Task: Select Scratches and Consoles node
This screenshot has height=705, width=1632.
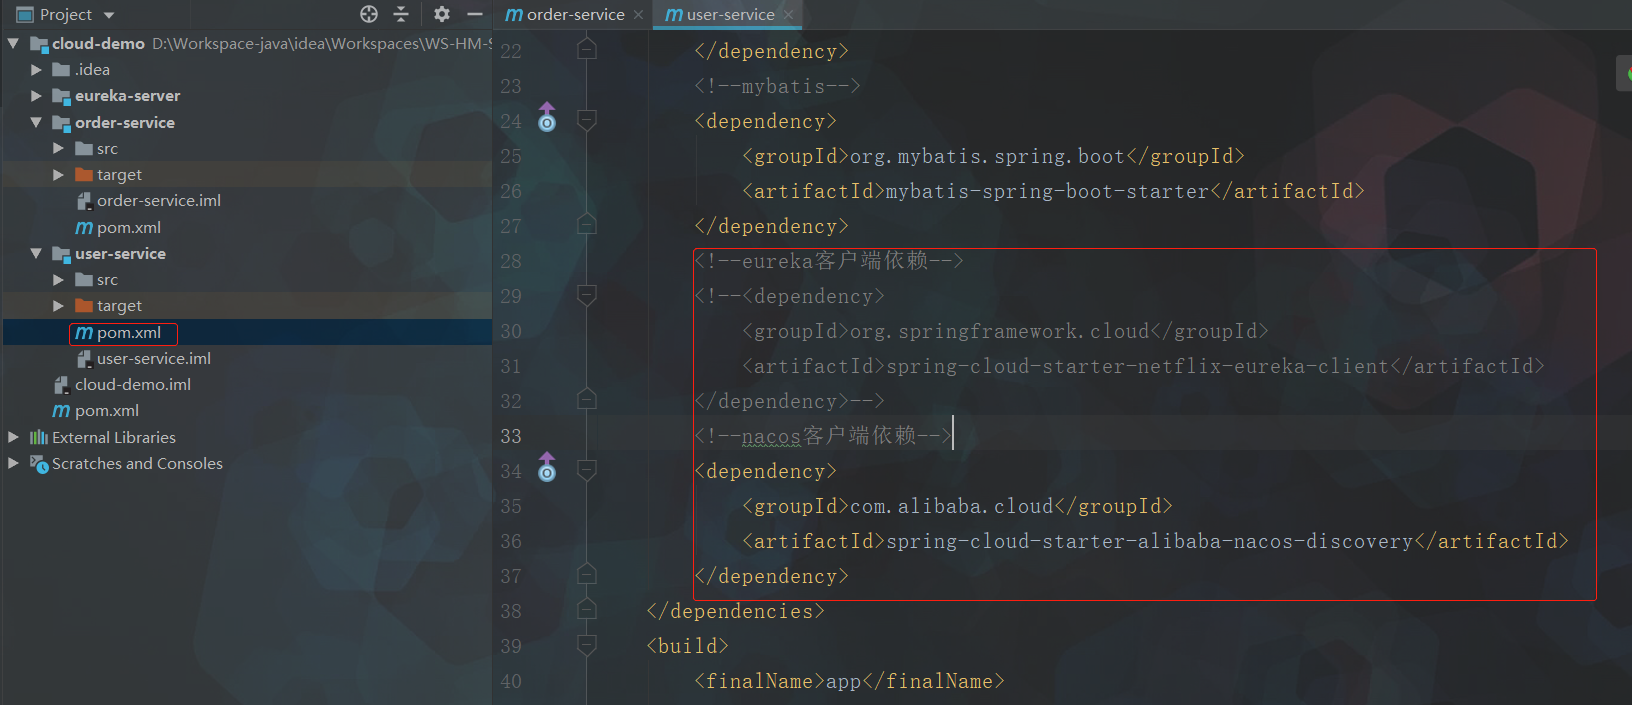Action: pos(137,464)
